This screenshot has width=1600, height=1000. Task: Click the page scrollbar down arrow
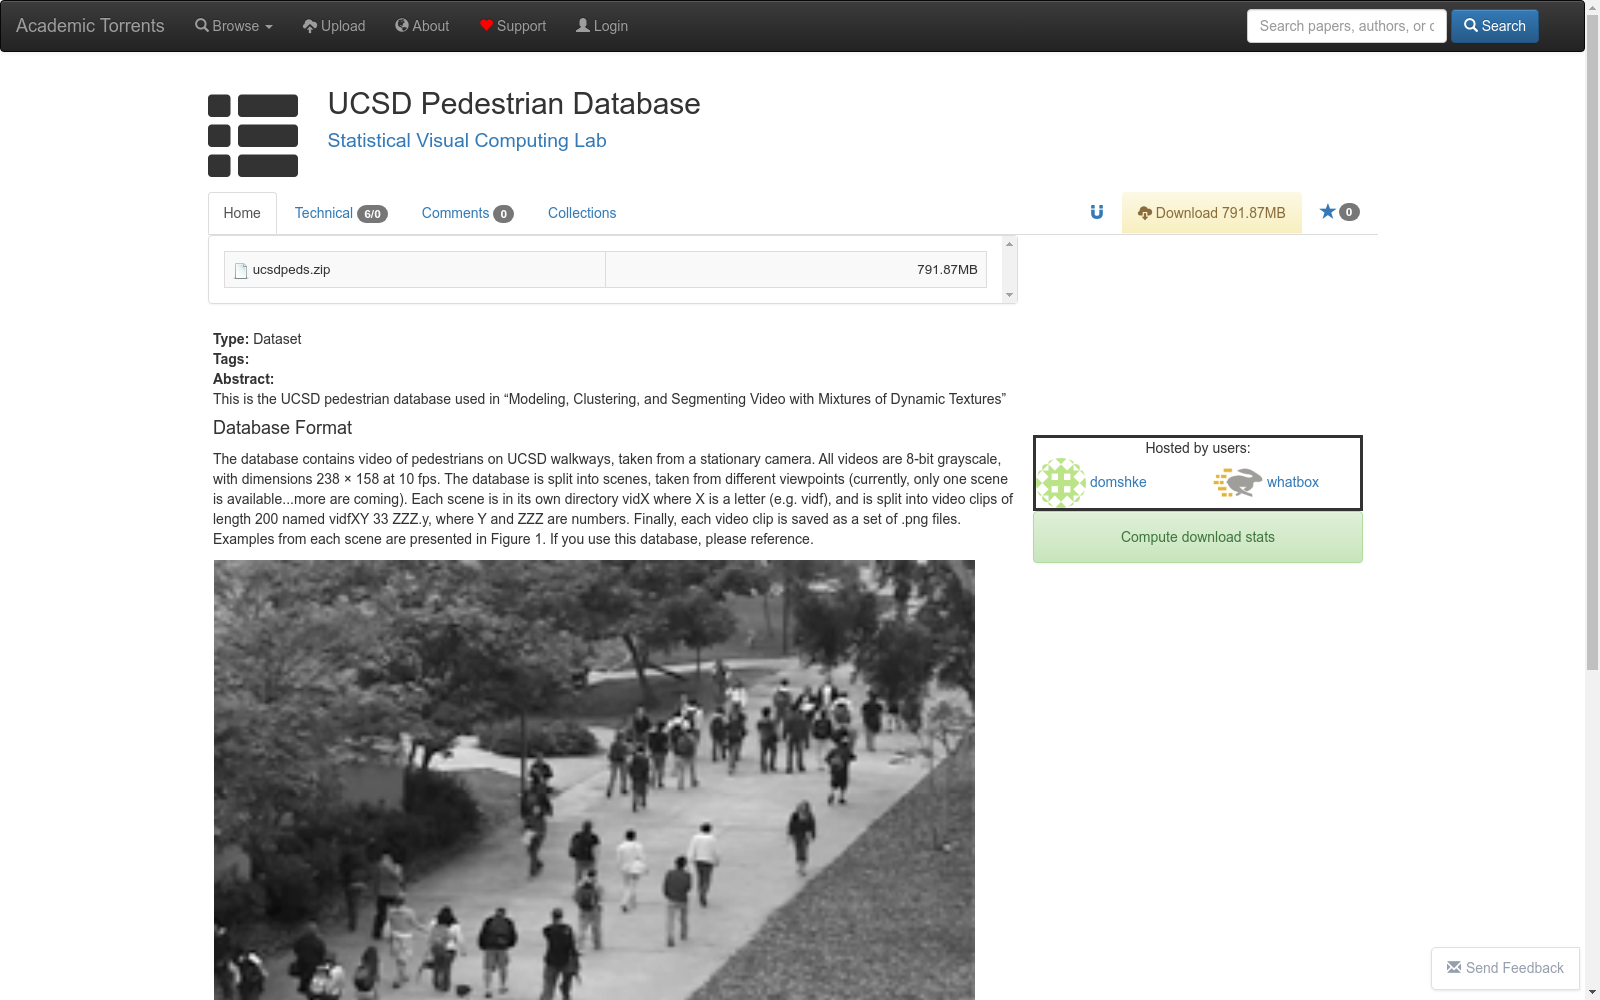[1592, 992]
